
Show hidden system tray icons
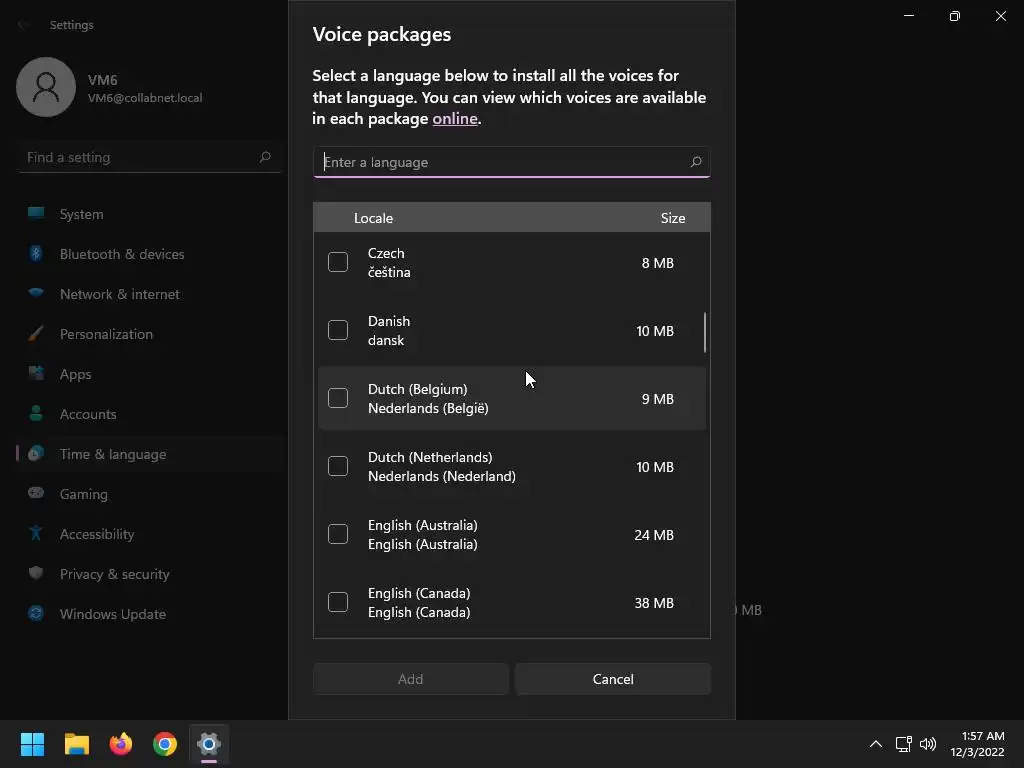pyautogui.click(x=876, y=744)
